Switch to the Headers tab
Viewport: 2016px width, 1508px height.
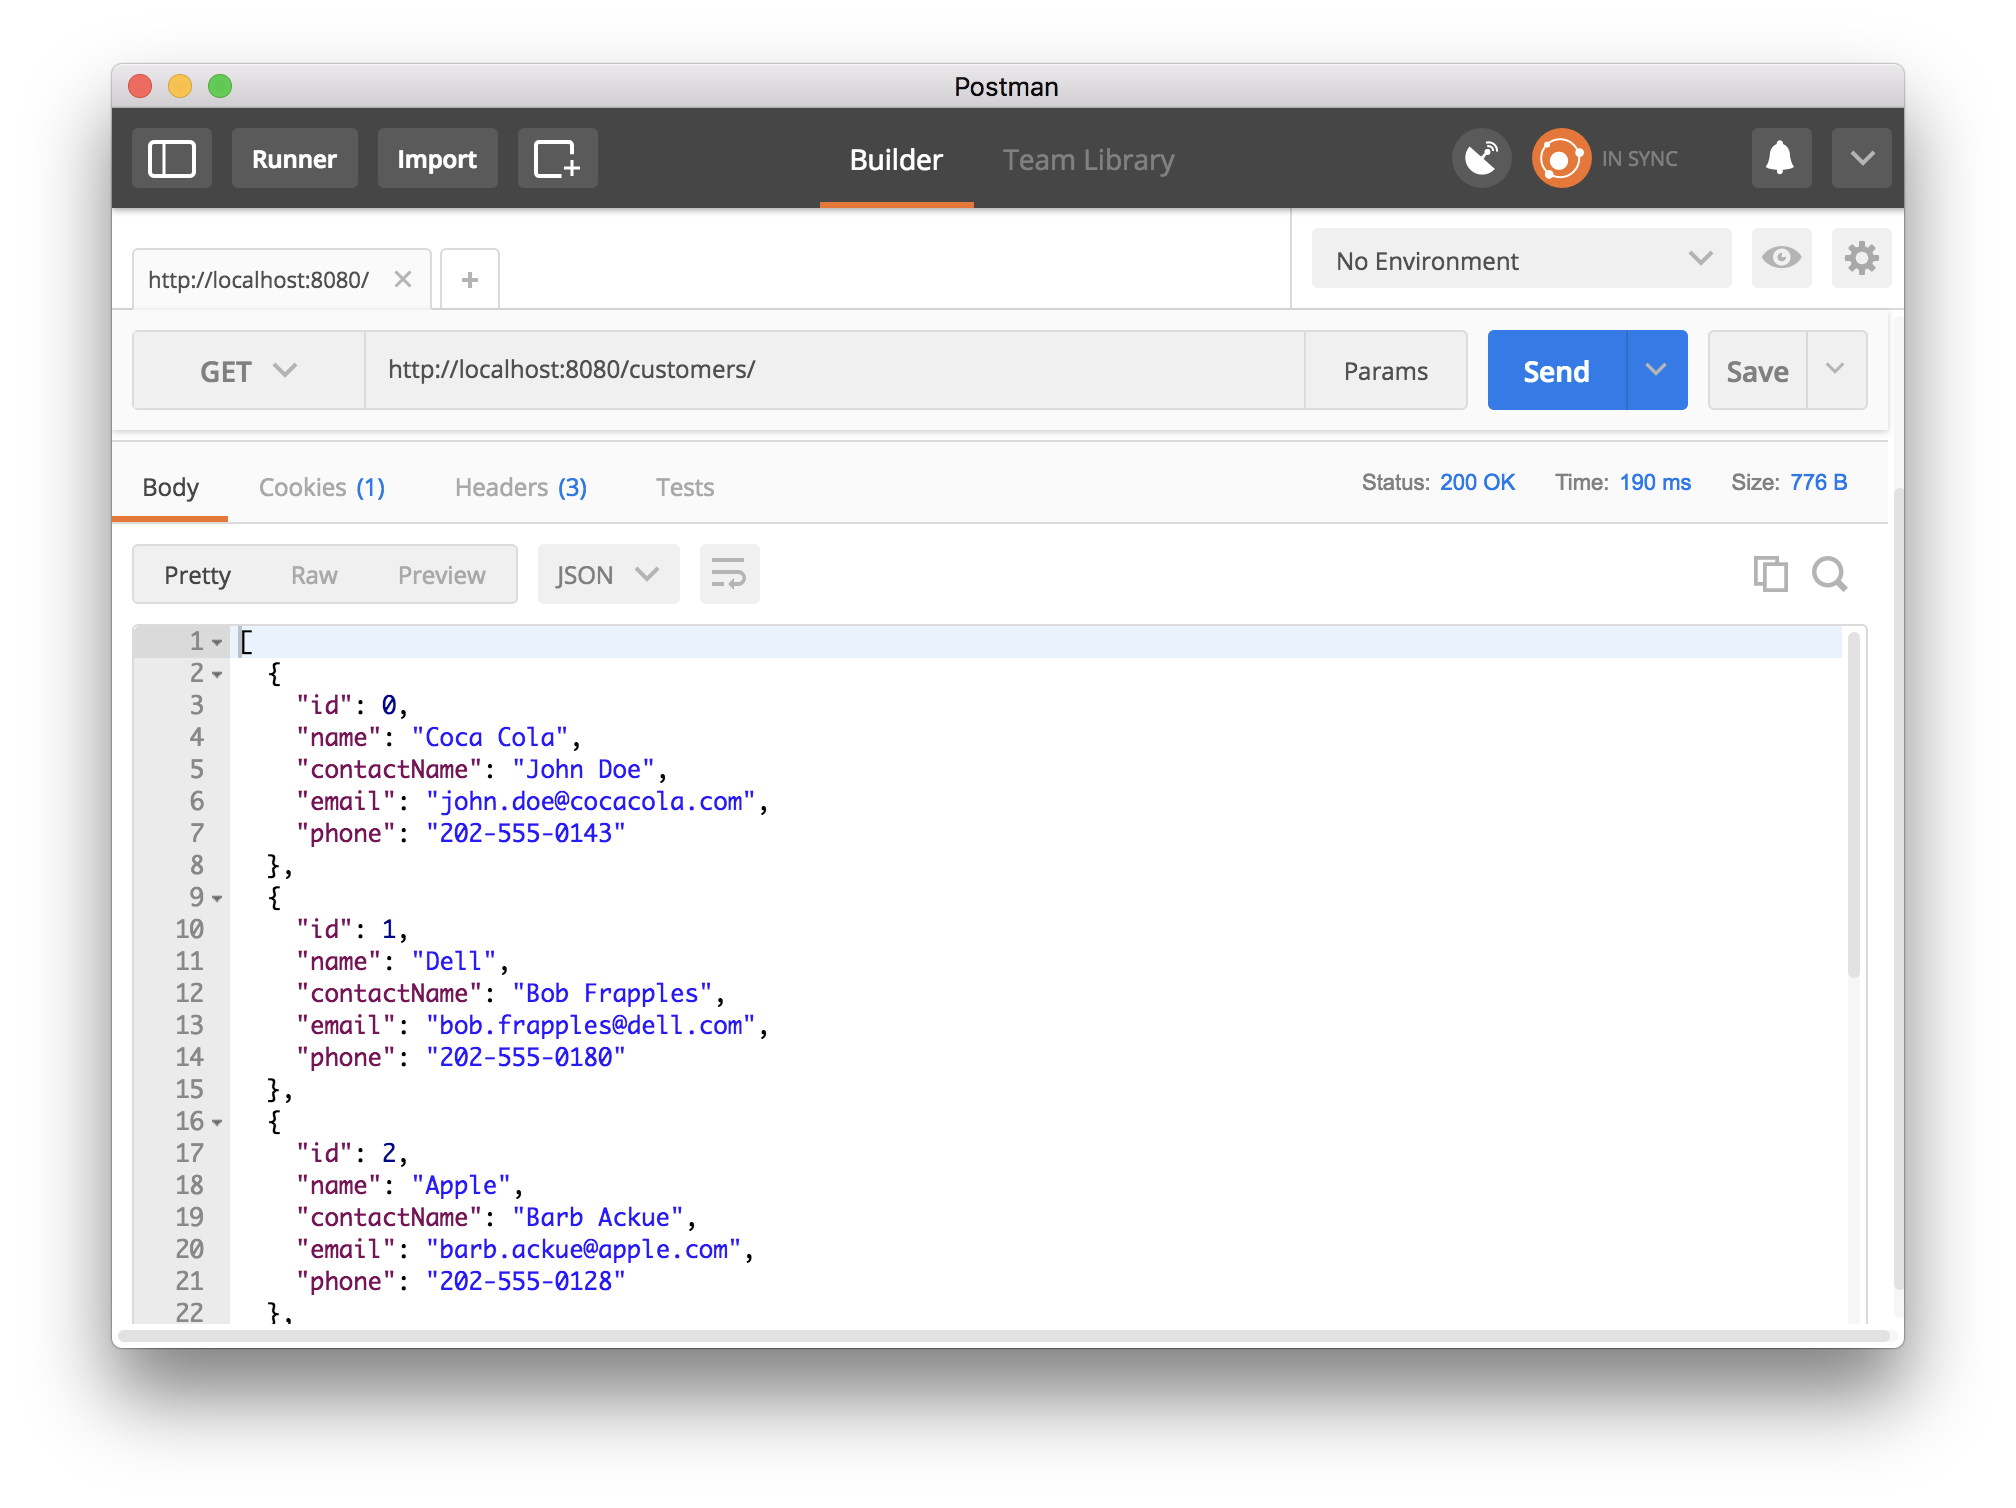[x=523, y=486]
